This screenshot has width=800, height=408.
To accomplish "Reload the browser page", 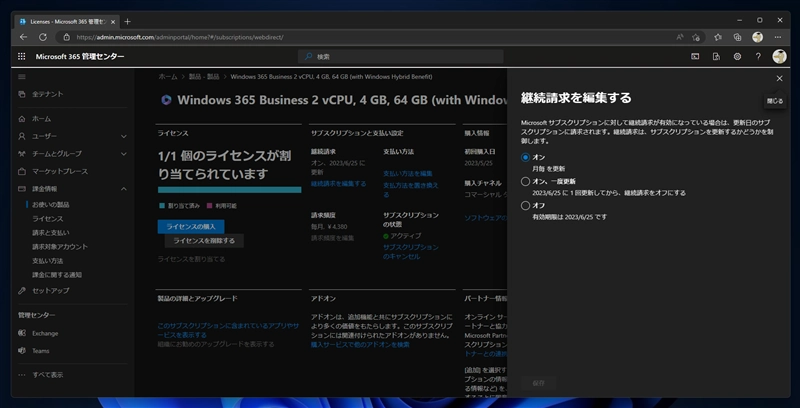I will coord(43,37).
